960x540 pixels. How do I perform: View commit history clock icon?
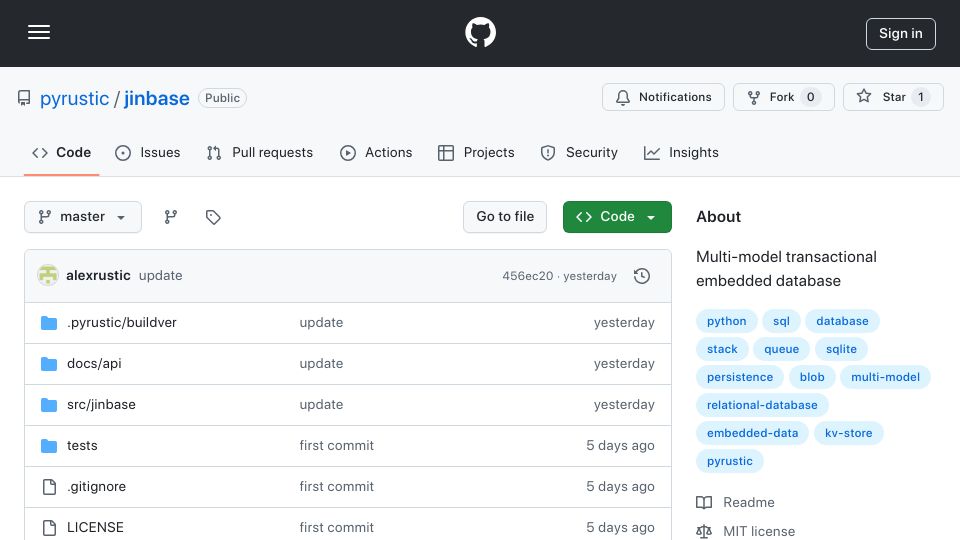point(642,276)
